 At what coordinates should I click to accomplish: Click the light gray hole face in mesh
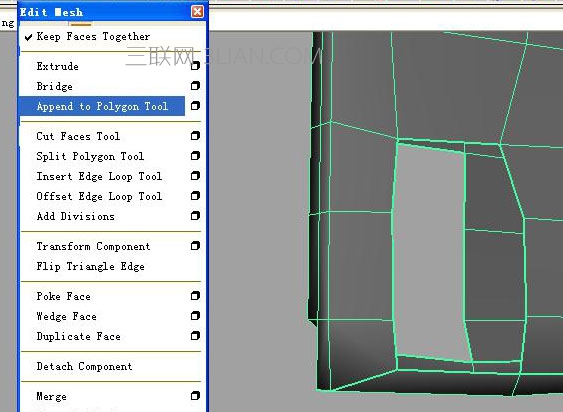click(430, 251)
